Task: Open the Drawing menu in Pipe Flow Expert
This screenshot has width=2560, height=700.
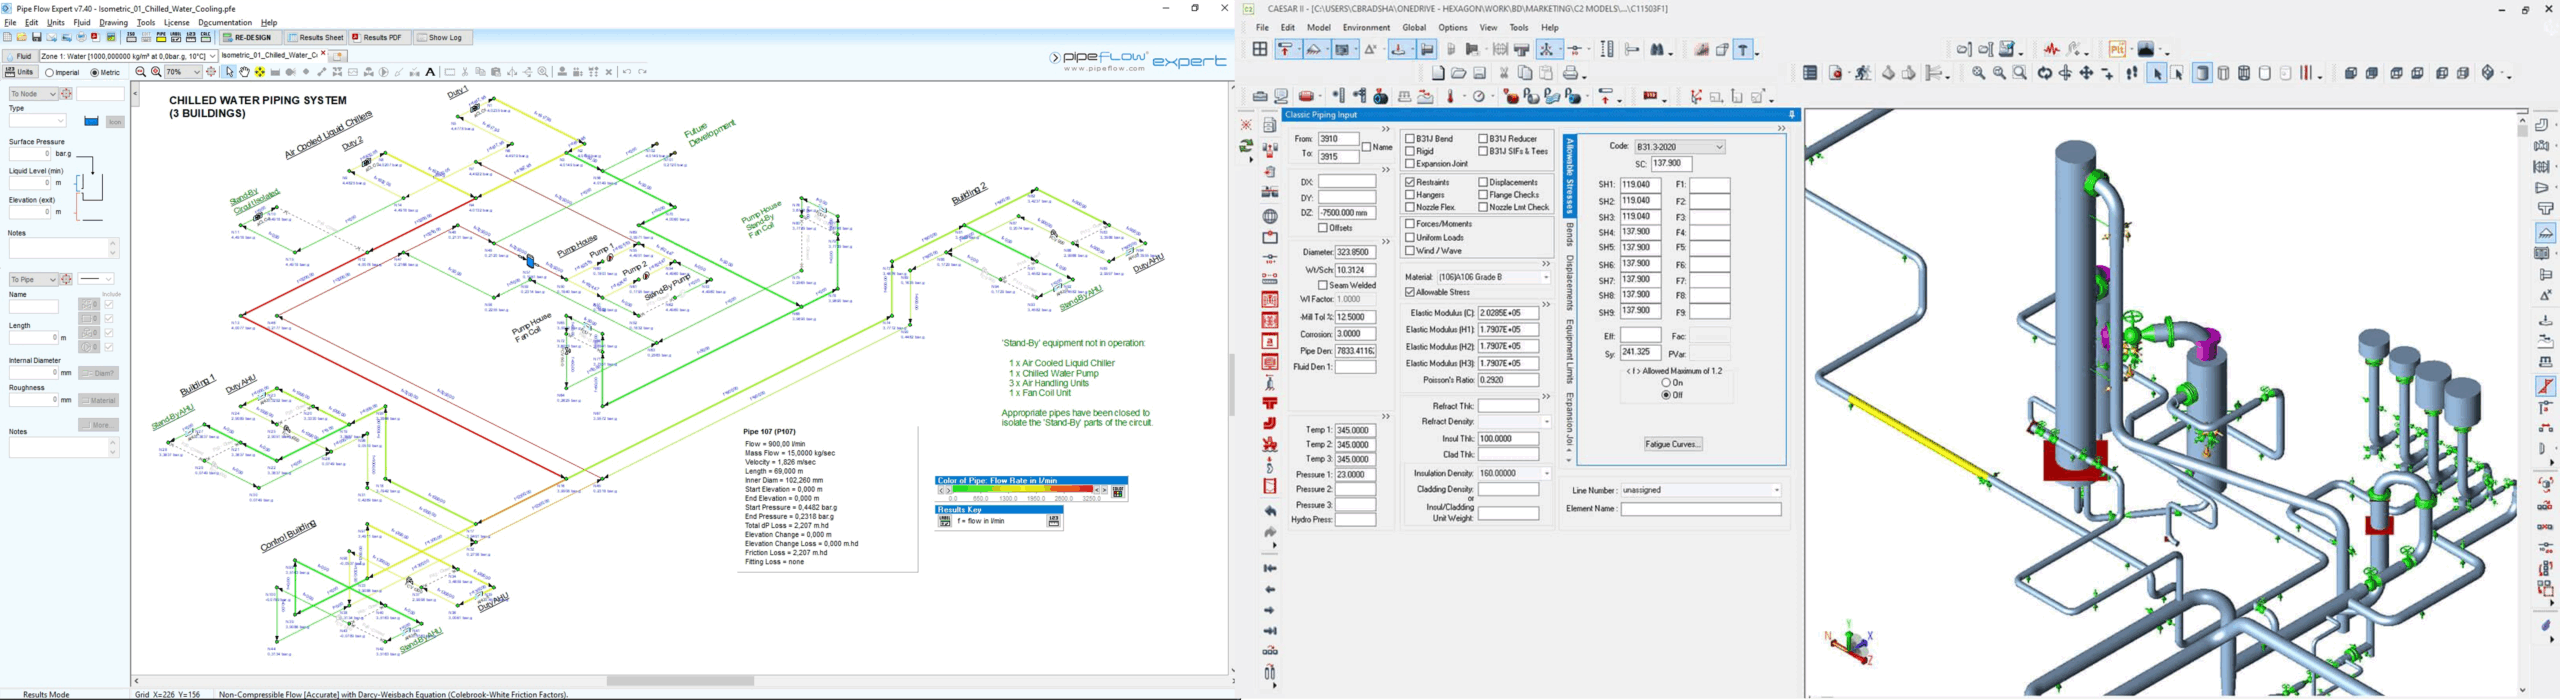Action: (113, 22)
